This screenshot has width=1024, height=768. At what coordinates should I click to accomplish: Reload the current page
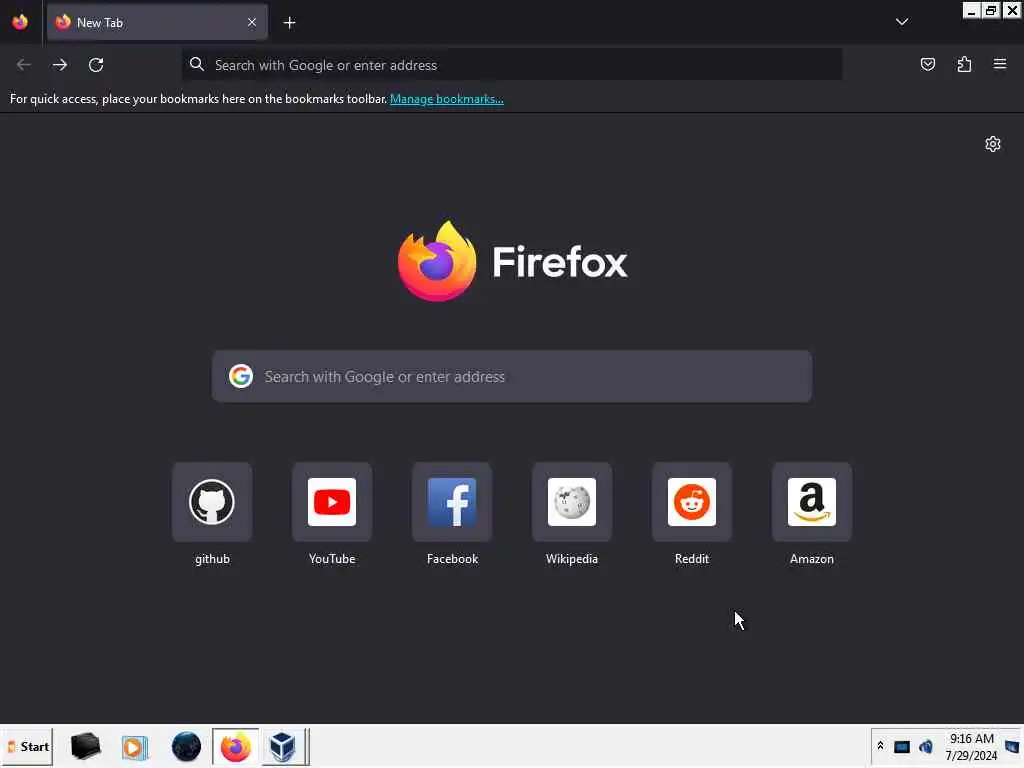[x=96, y=65]
